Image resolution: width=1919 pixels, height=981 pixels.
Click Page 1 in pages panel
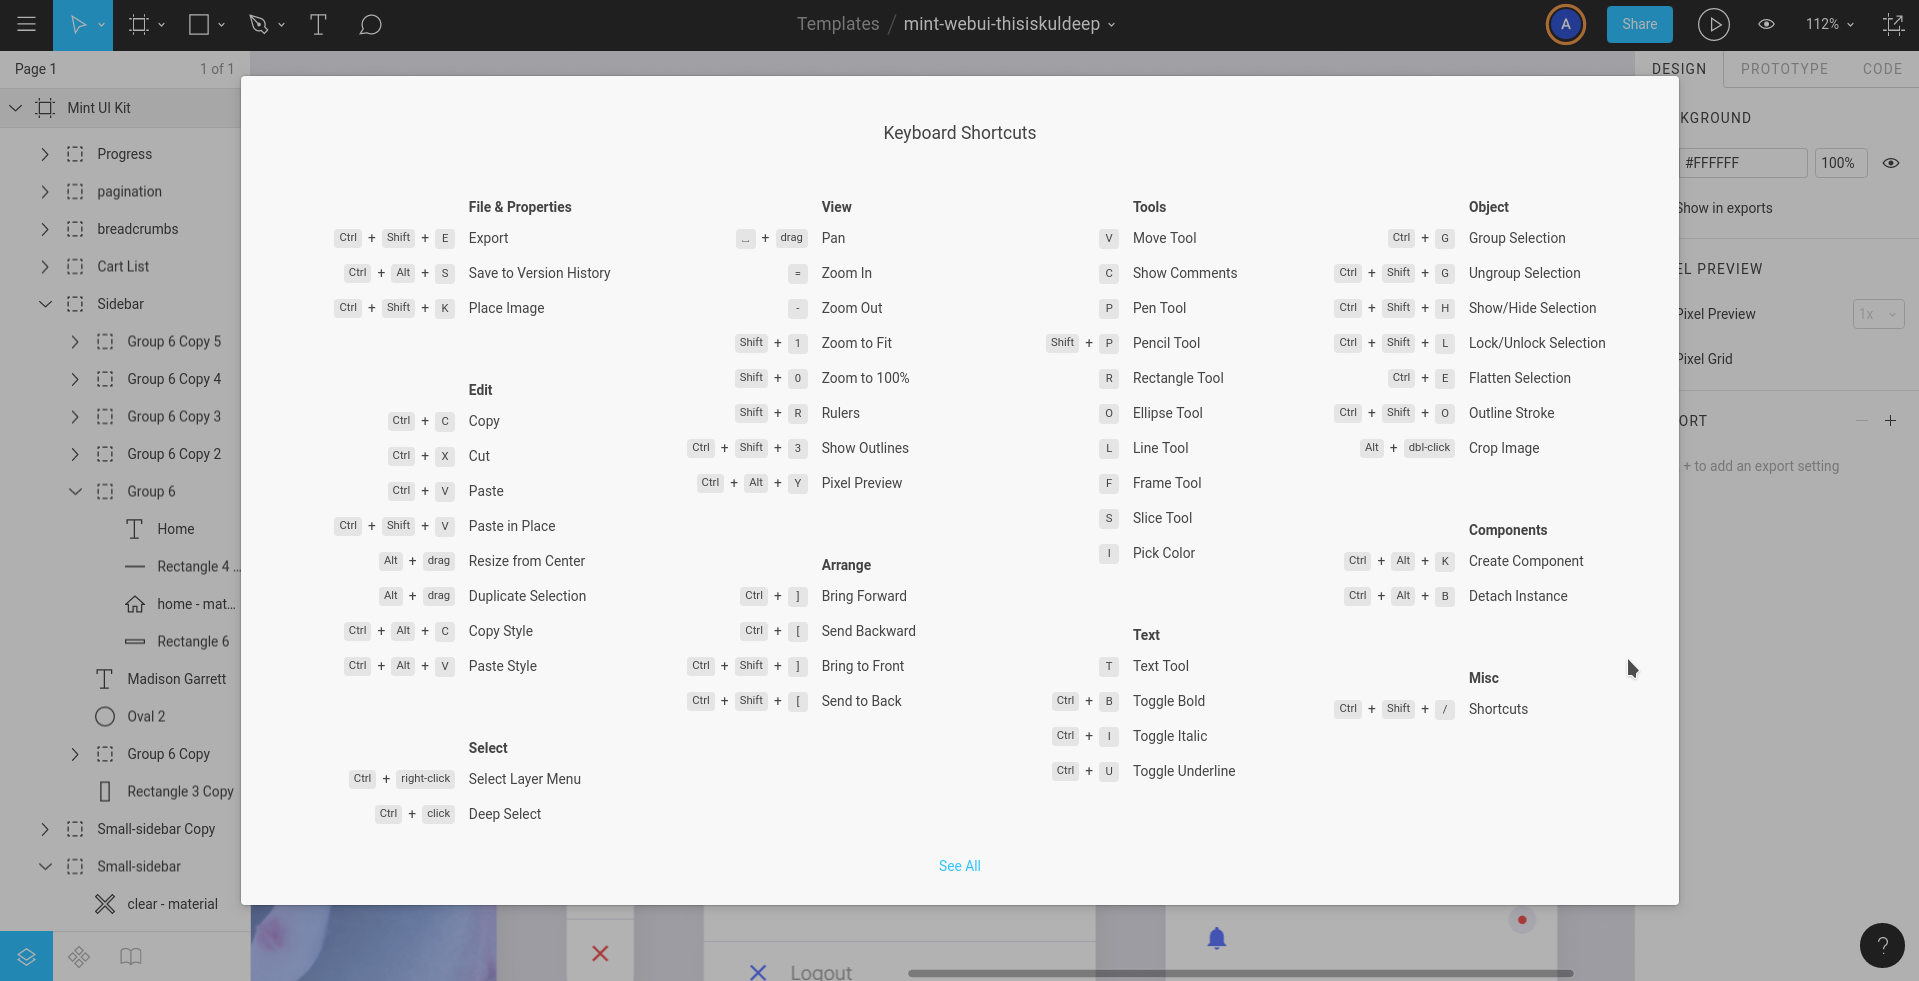pos(36,69)
